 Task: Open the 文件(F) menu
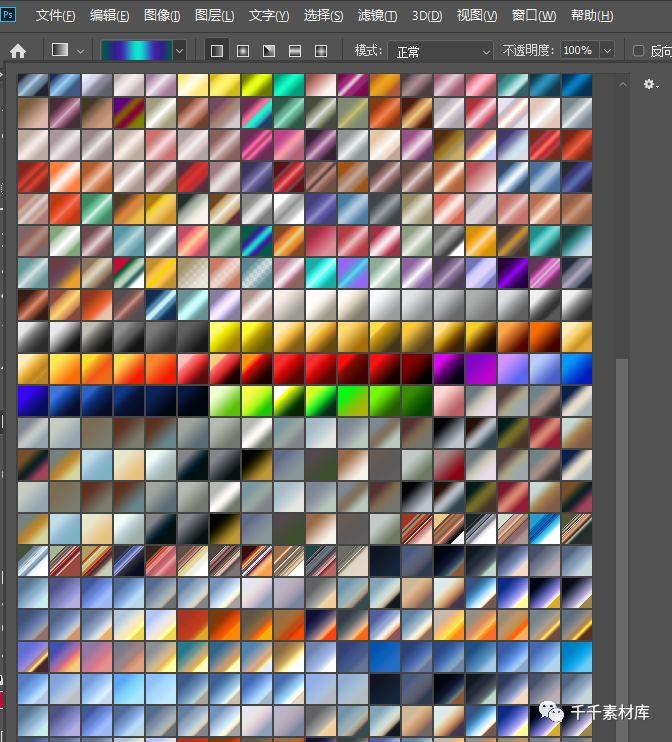(x=55, y=16)
